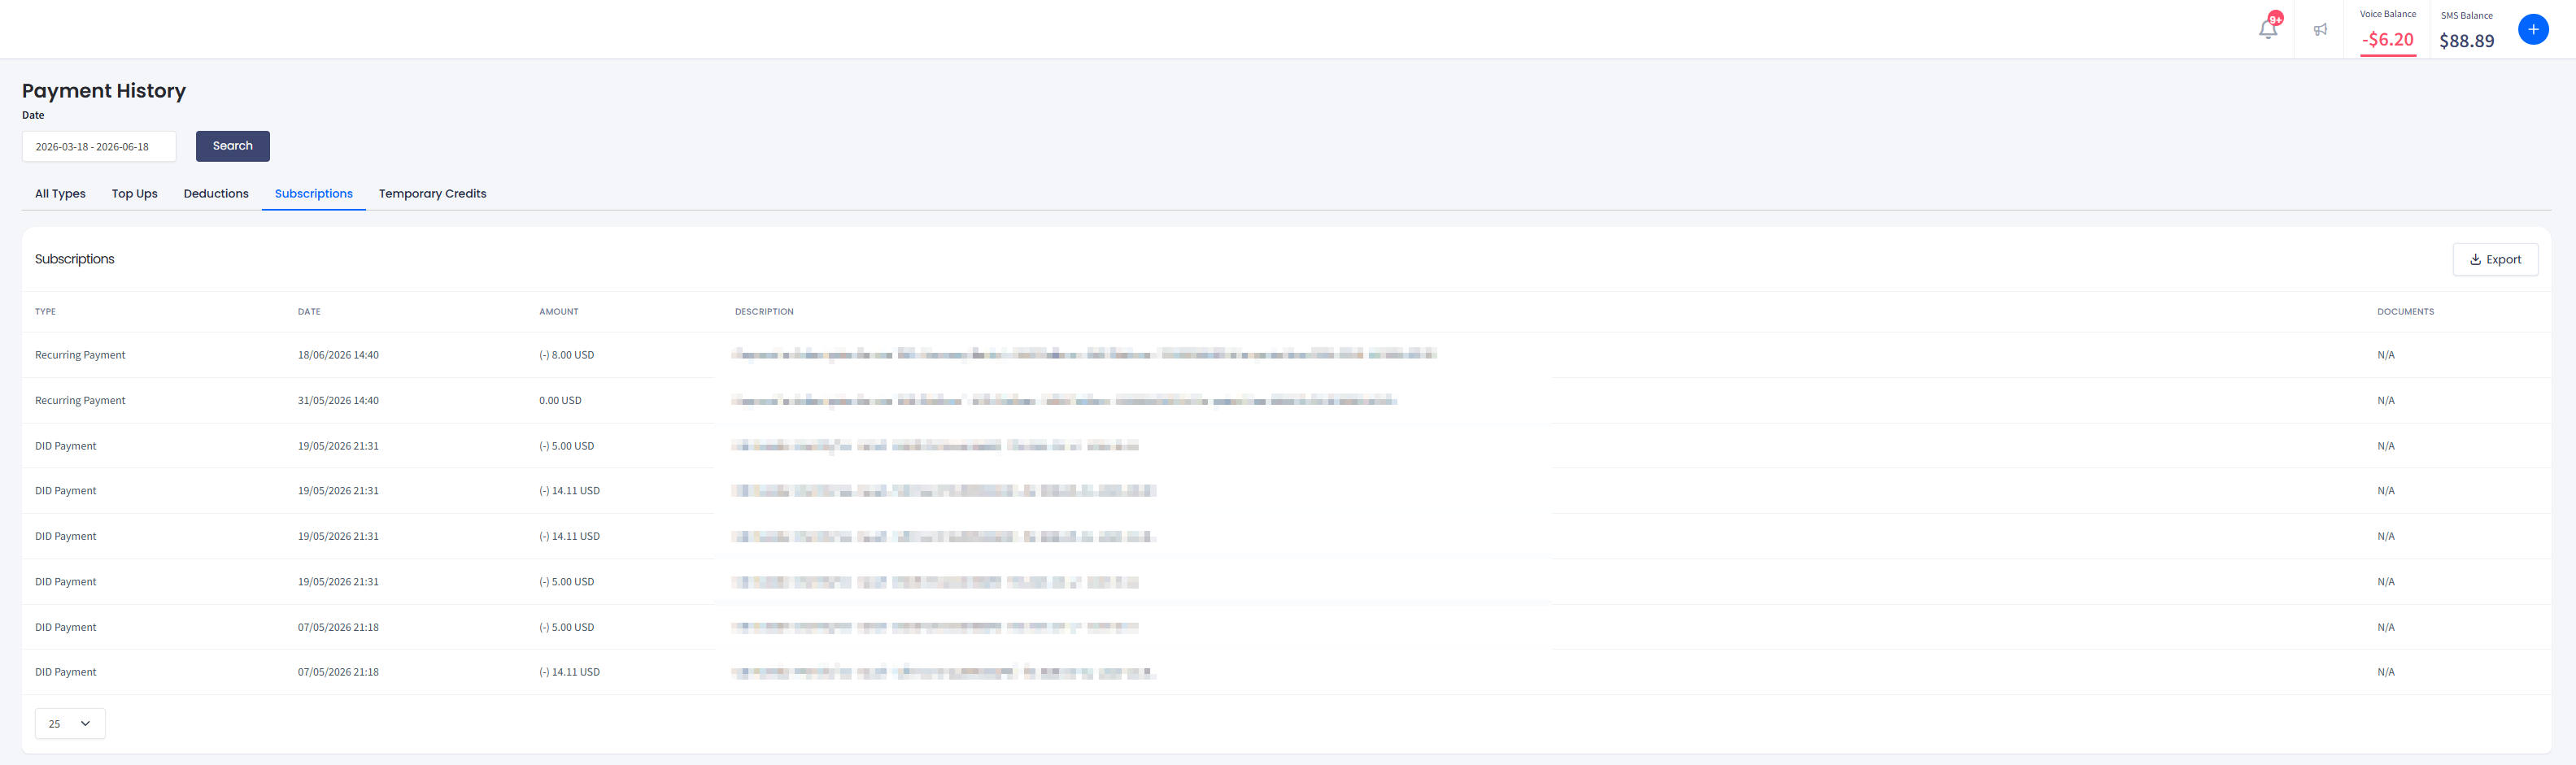Image resolution: width=2576 pixels, height=765 pixels.
Task: Switch to the Top Ups tab
Action: pos(134,194)
